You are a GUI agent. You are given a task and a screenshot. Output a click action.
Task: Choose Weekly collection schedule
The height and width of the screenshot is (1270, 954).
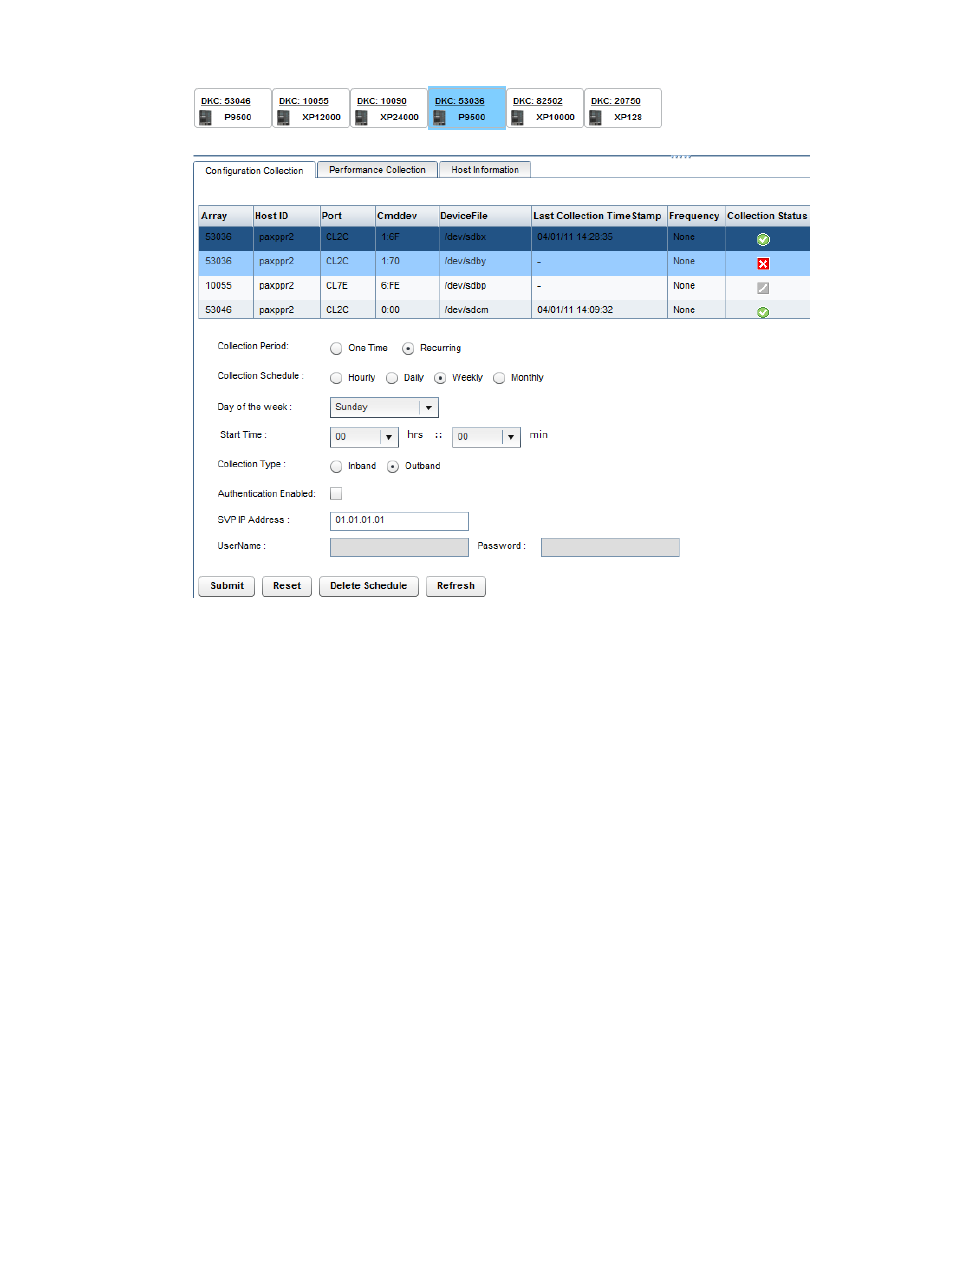tap(440, 378)
